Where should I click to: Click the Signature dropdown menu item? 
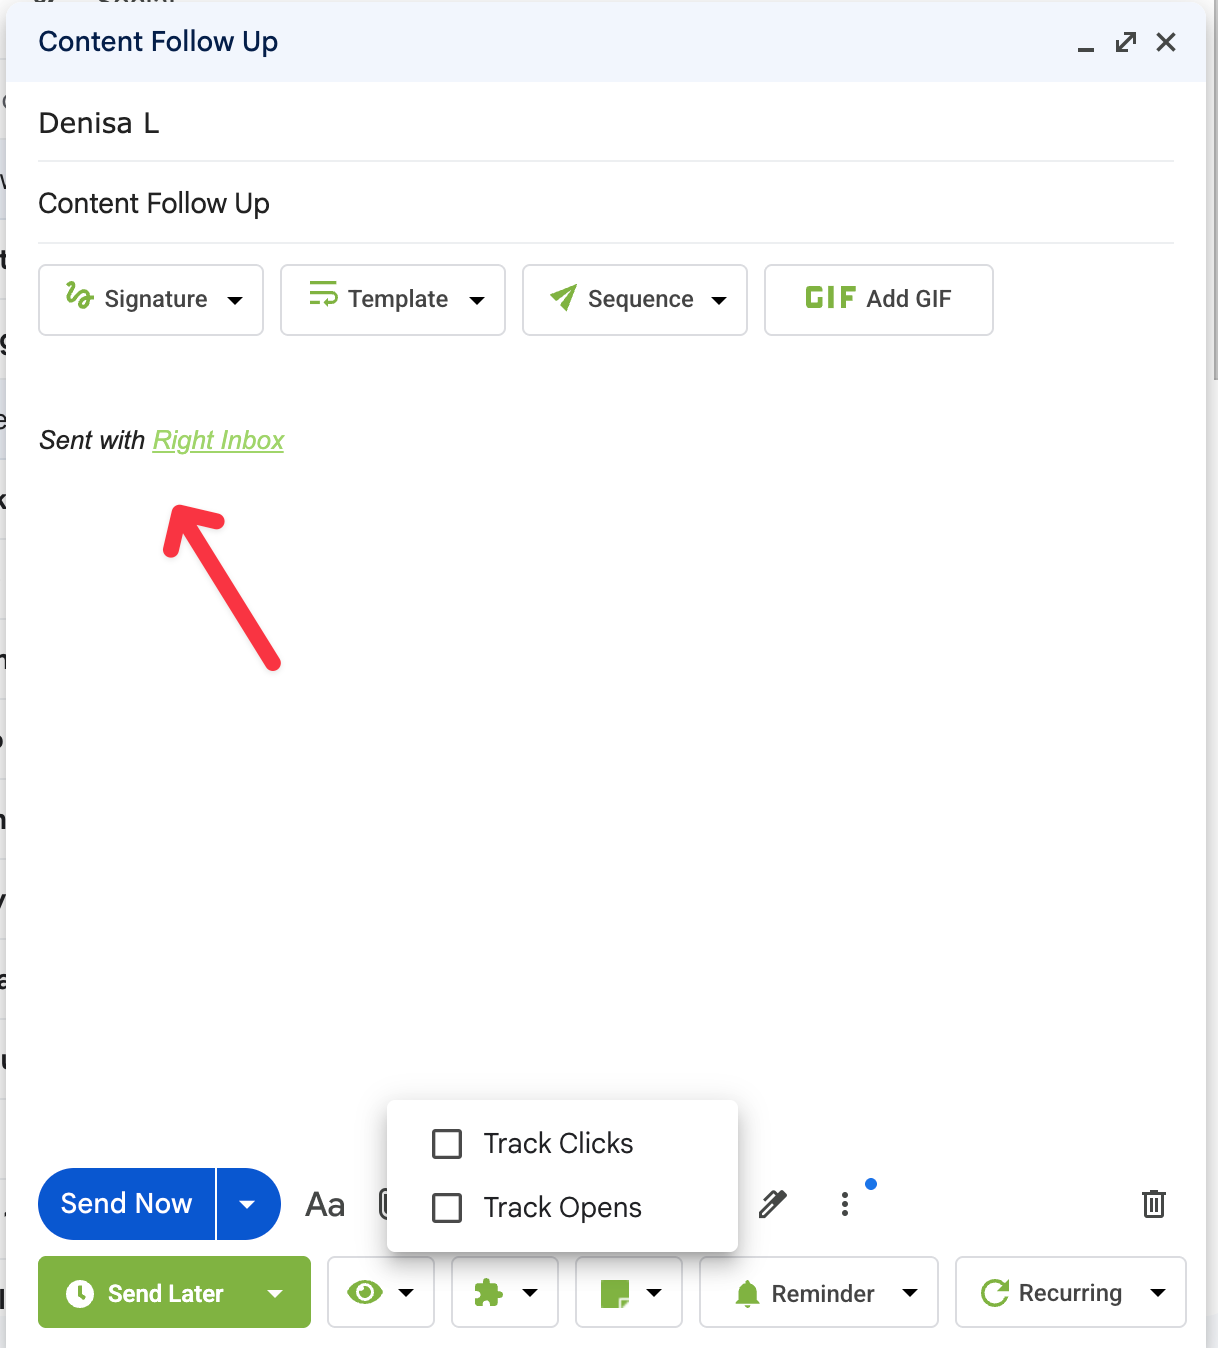pyautogui.click(x=236, y=299)
